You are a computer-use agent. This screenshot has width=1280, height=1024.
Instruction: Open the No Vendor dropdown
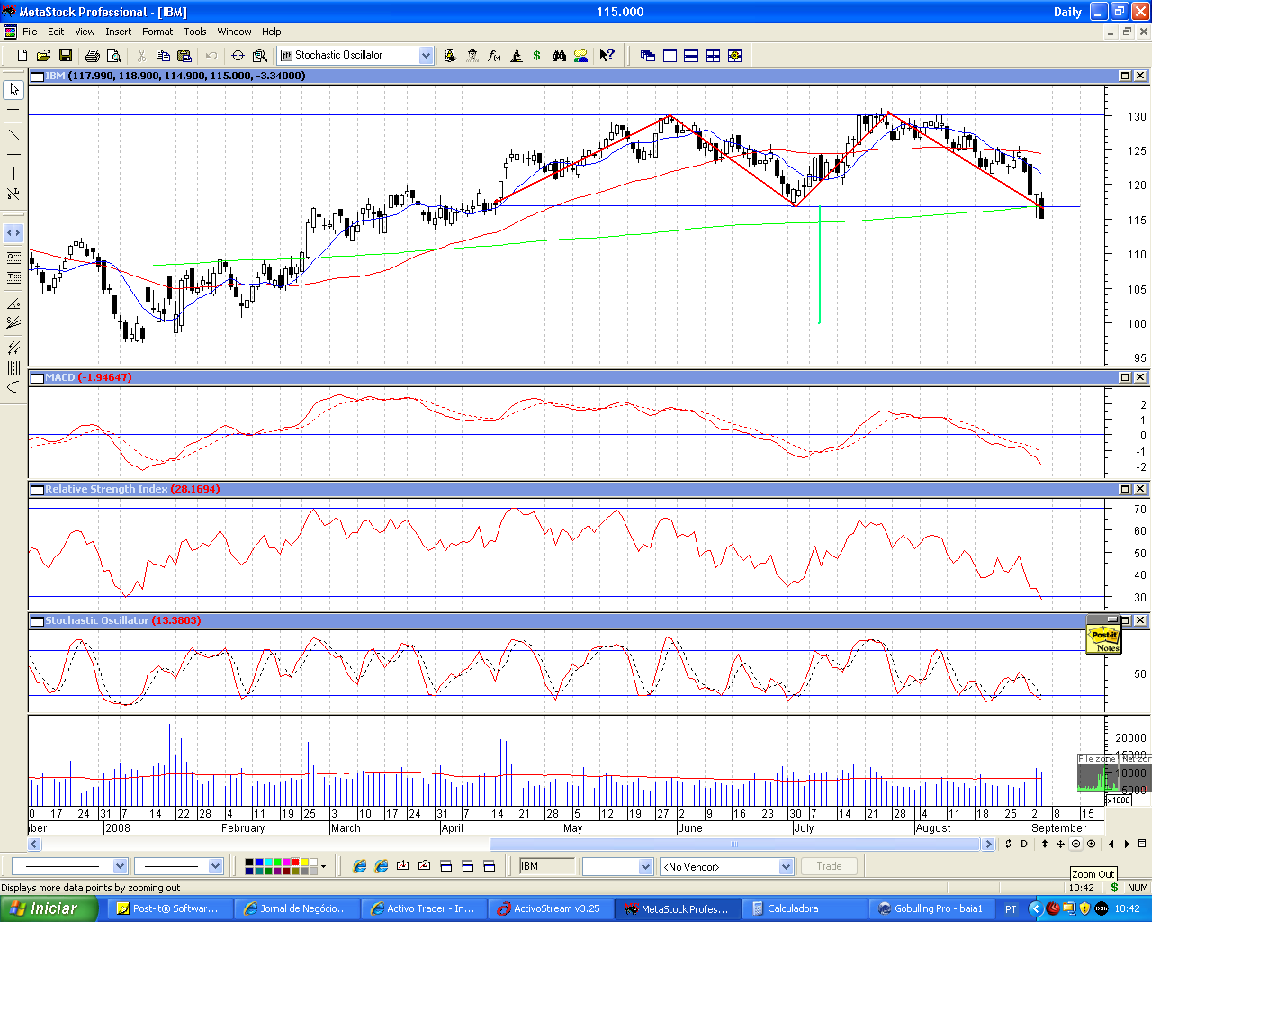tap(786, 867)
